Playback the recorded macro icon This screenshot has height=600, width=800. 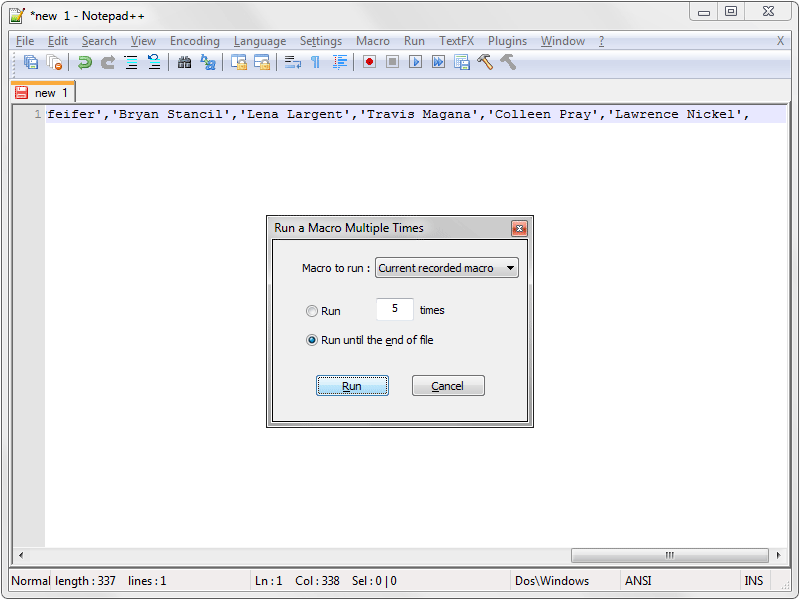click(415, 62)
